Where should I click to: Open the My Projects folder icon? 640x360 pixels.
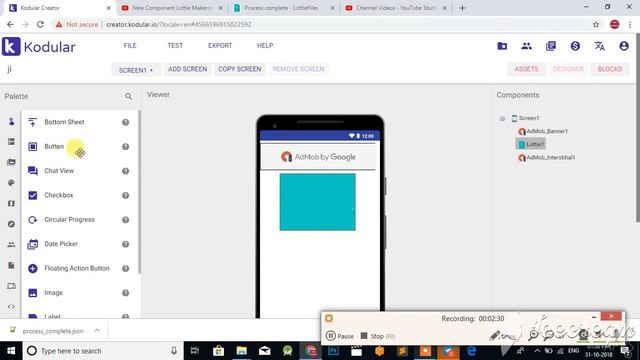point(502,46)
